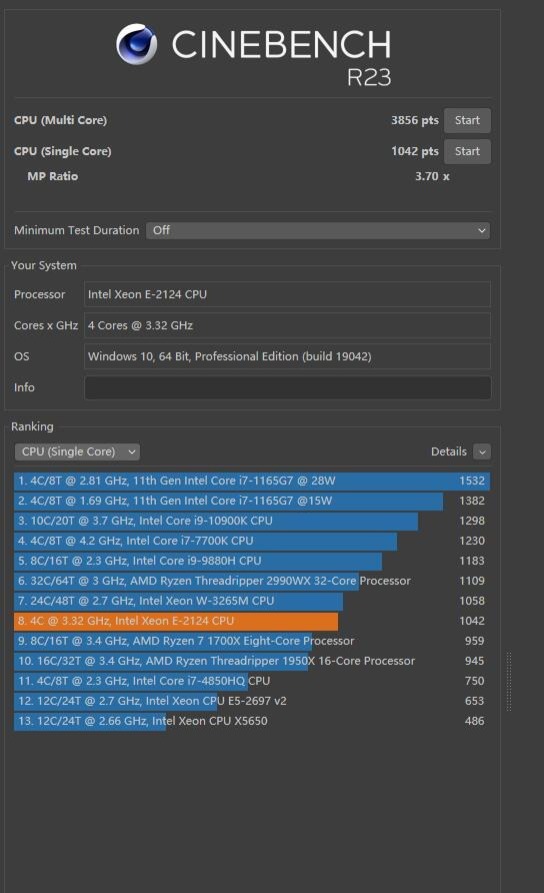Viewport: 544px width, 893px height.
Task: Click the Ranking section heading
Action: pyautogui.click(x=32, y=426)
